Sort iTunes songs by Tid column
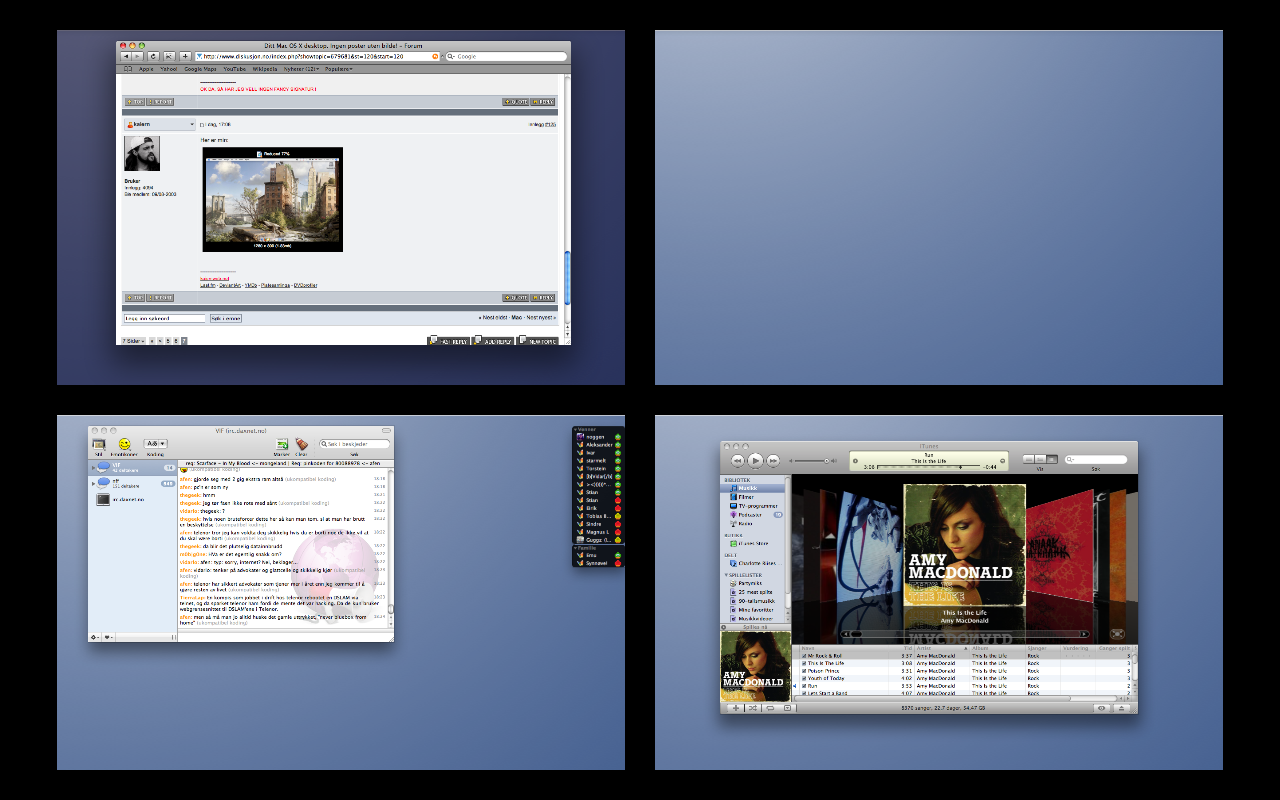The width and height of the screenshot is (1280, 800). [901, 648]
